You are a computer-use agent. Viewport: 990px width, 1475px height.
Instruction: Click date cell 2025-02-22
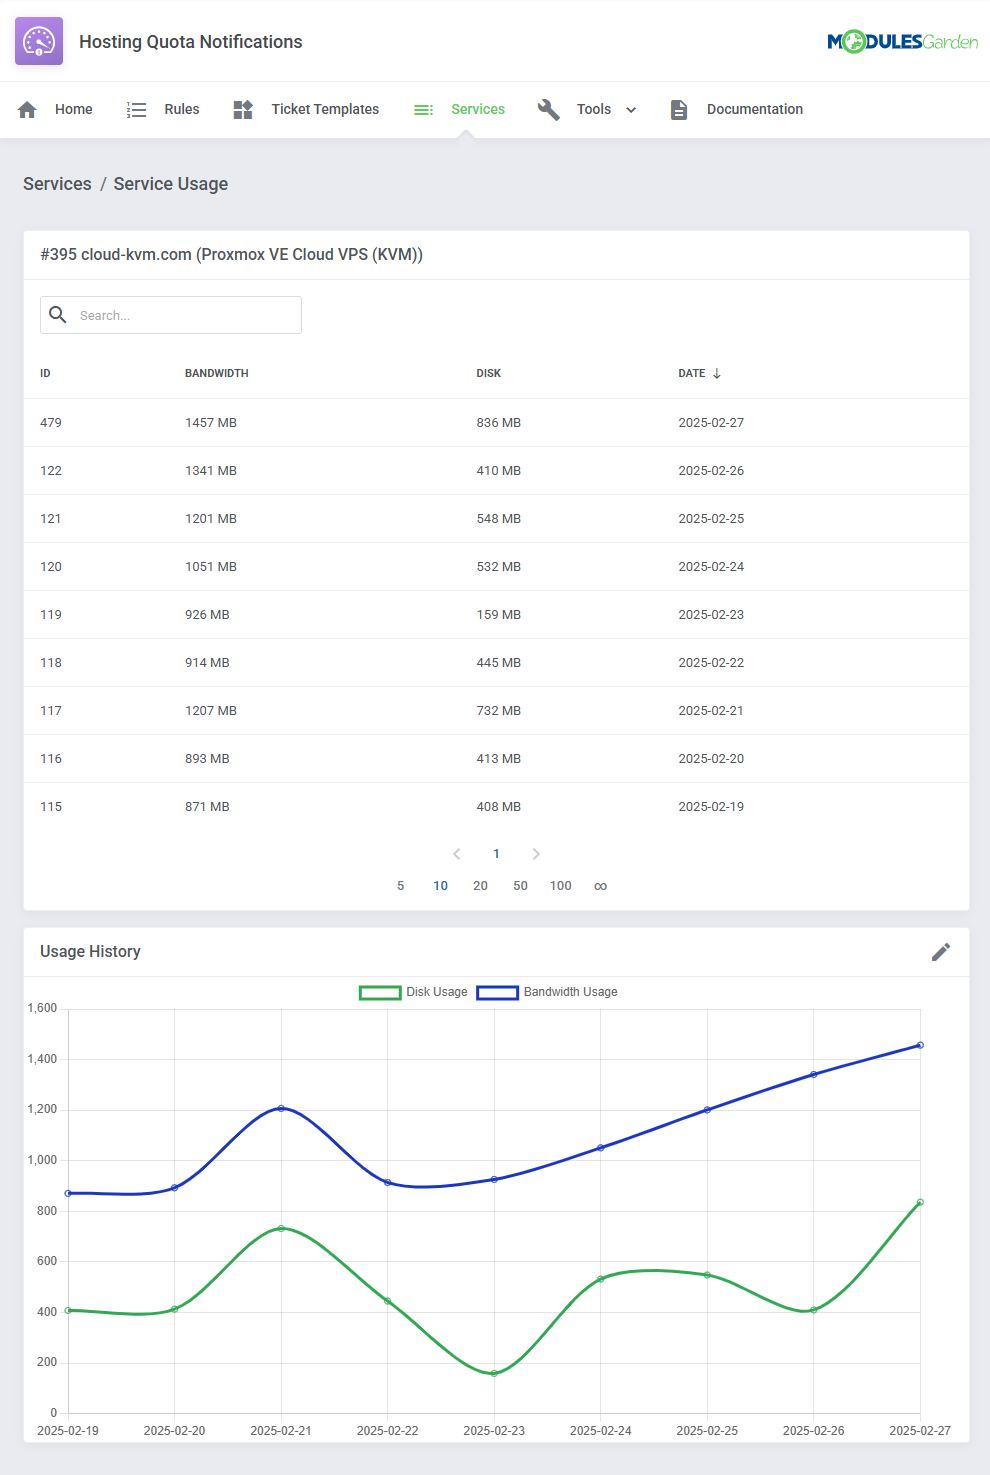(711, 663)
